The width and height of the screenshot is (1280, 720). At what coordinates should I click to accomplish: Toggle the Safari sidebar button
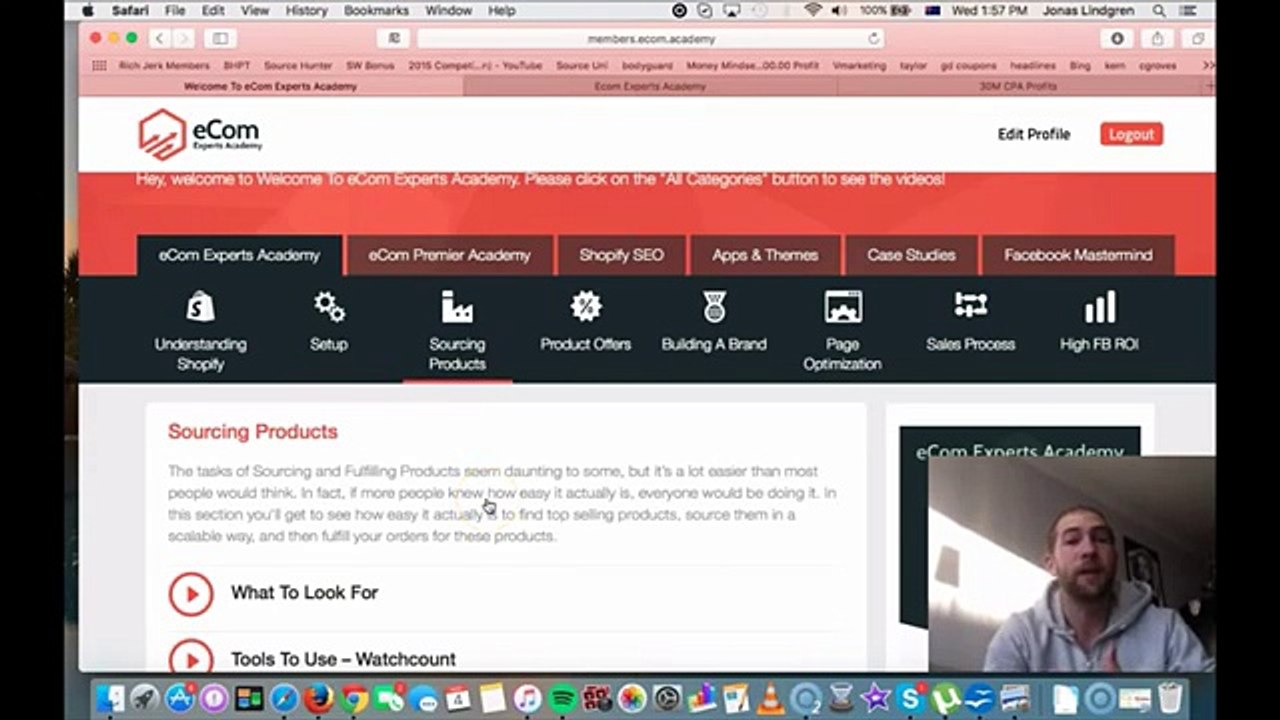click(x=220, y=38)
